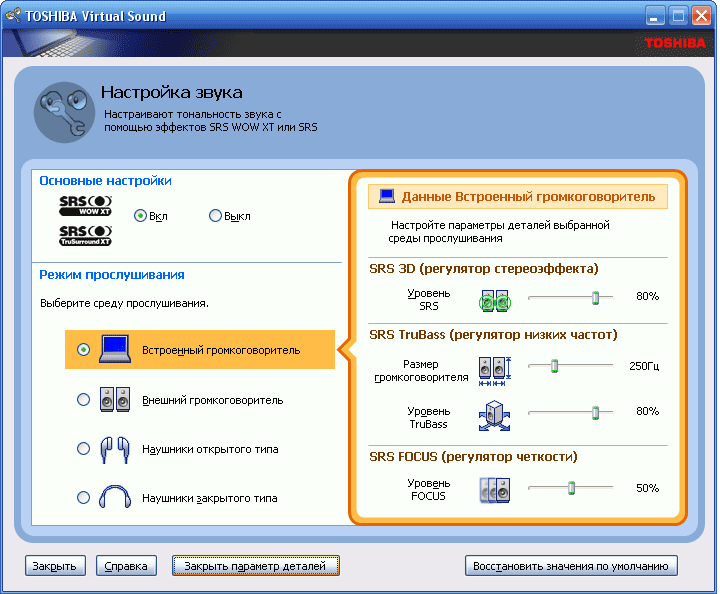Click the Режим прослушивания heading

pos(112,275)
